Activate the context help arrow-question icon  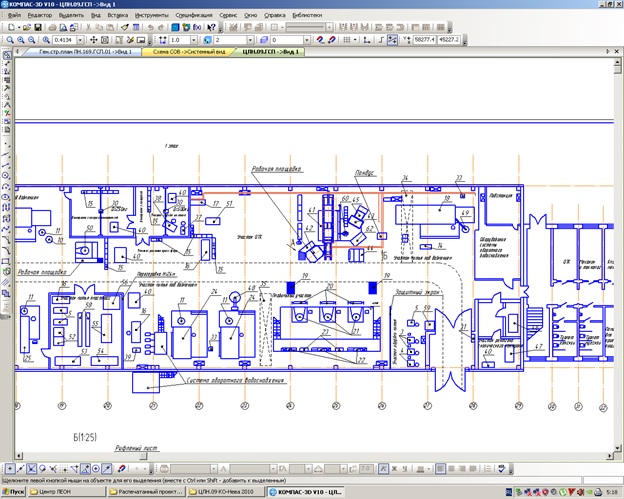[211, 27]
